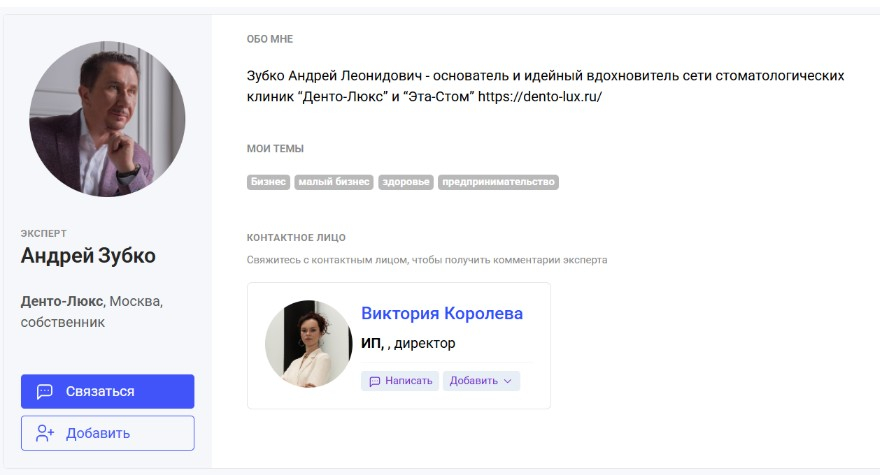Click the 'Свяжитесь с контактным лицом' hint text
Image resolution: width=880 pixels, height=475 pixels.
pyautogui.click(x=427, y=260)
